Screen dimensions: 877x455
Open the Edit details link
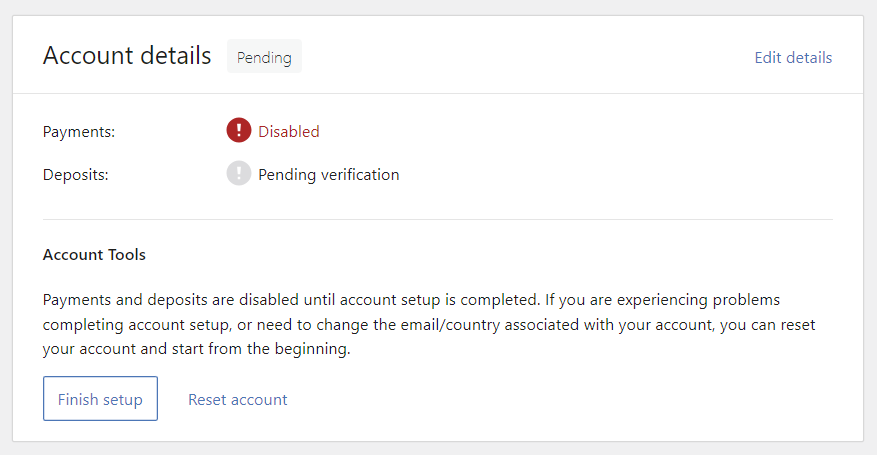793,57
